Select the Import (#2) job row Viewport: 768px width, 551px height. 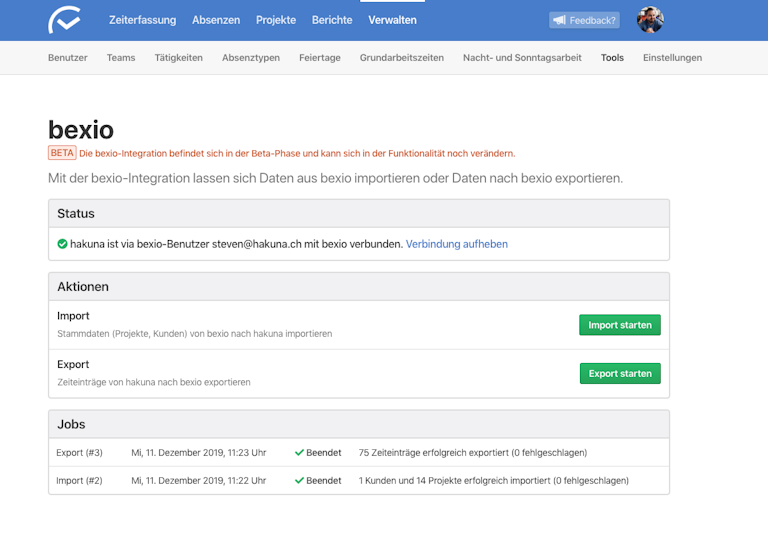tap(359, 480)
